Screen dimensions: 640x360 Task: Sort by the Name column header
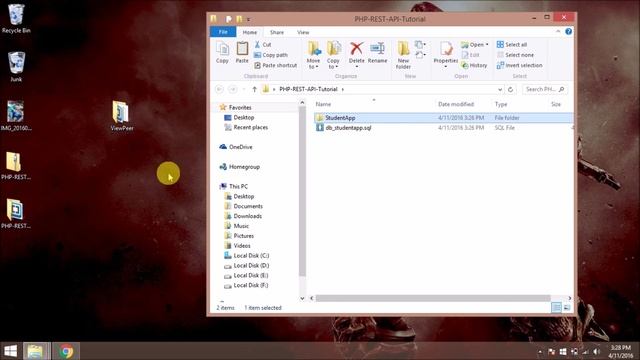[323, 104]
